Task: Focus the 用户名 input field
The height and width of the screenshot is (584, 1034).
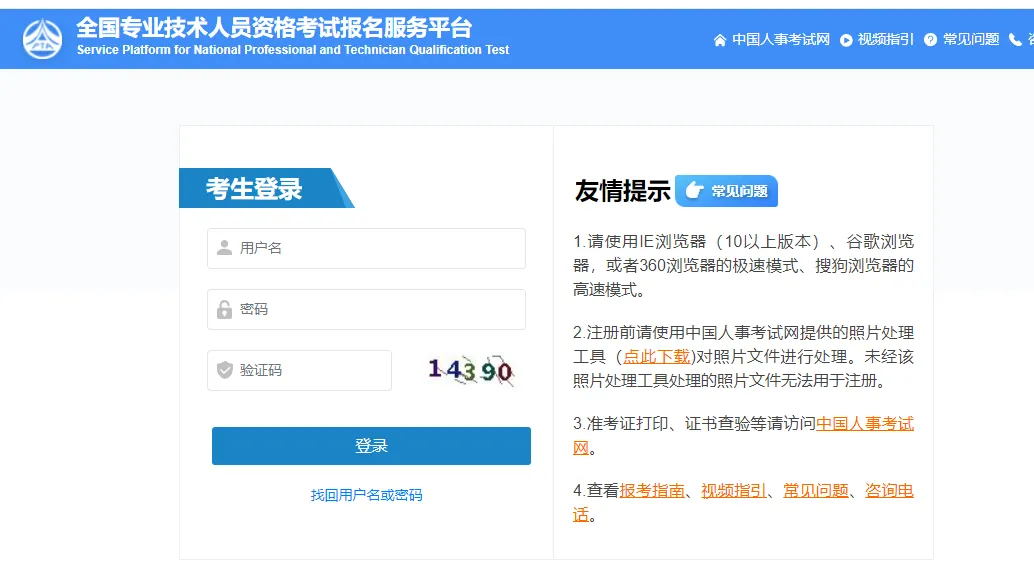Action: (366, 248)
